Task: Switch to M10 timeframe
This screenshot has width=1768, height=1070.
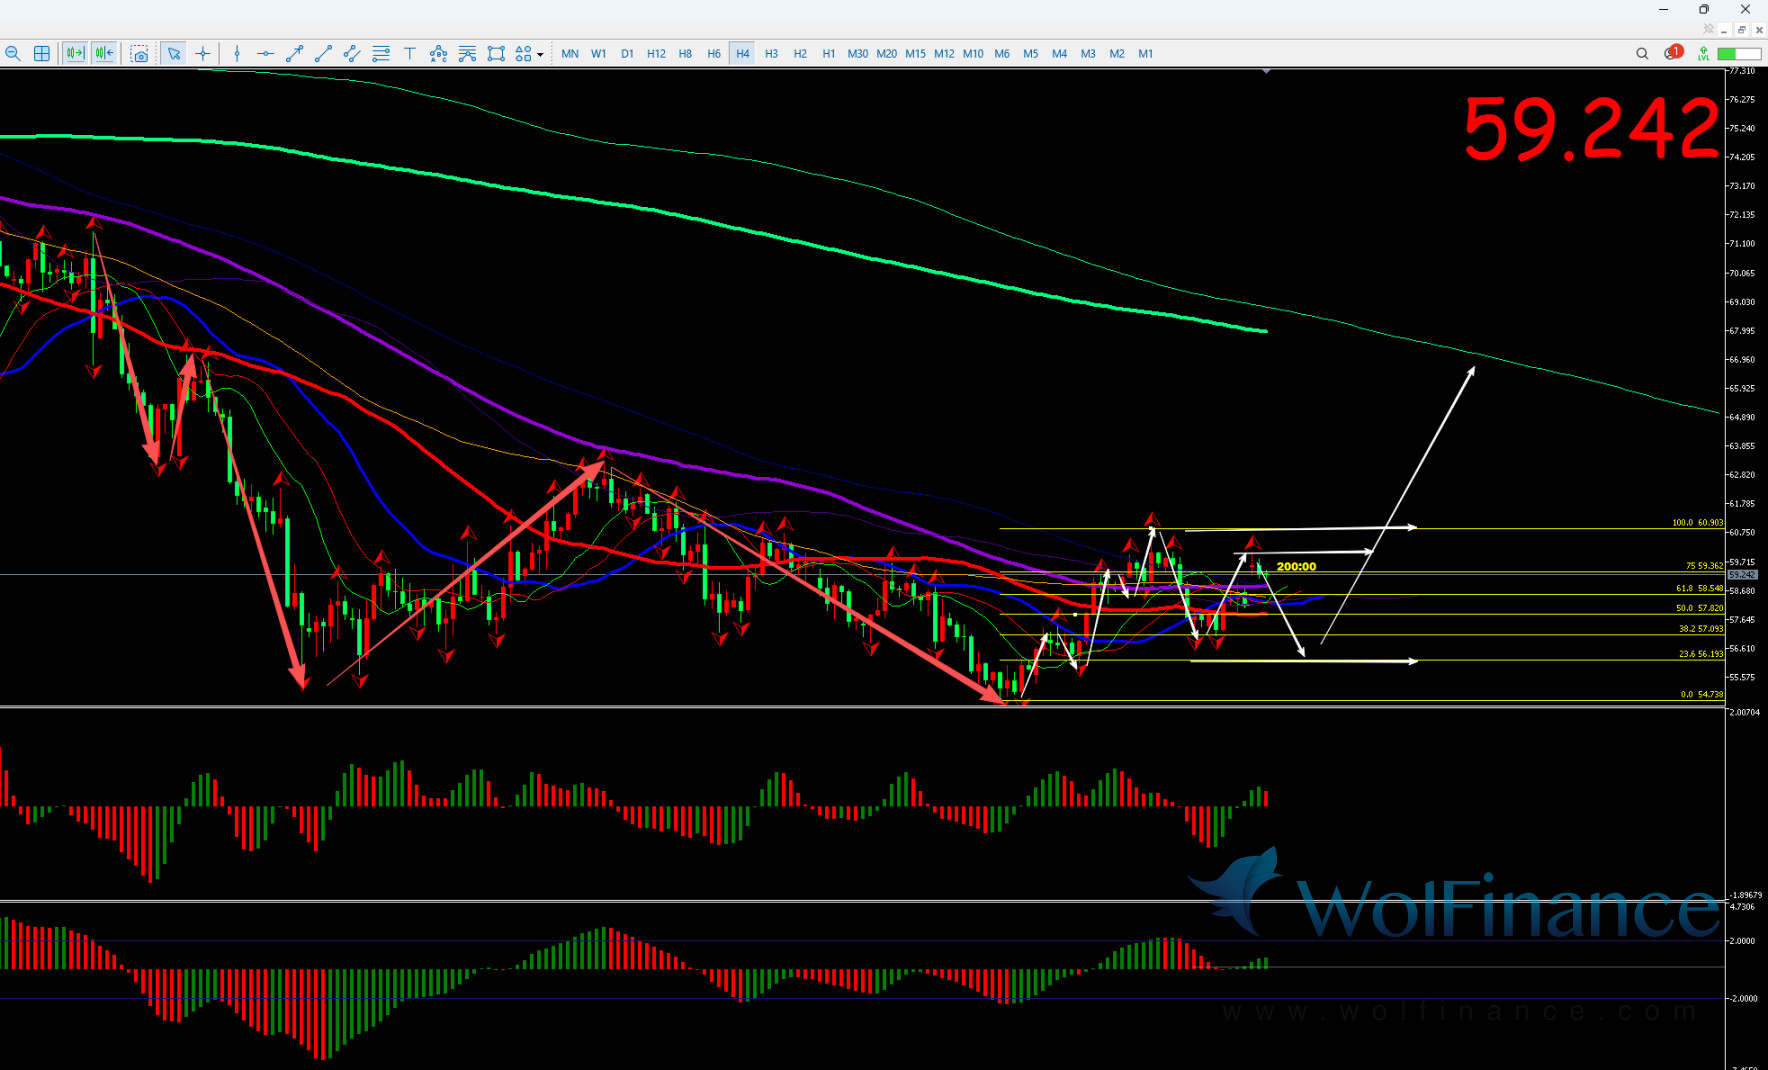Action: coord(973,54)
